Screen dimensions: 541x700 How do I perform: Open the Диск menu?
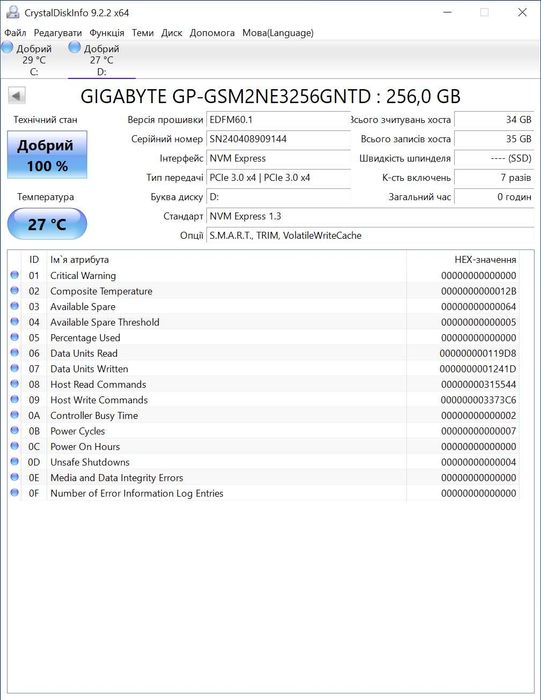tap(171, 33)
